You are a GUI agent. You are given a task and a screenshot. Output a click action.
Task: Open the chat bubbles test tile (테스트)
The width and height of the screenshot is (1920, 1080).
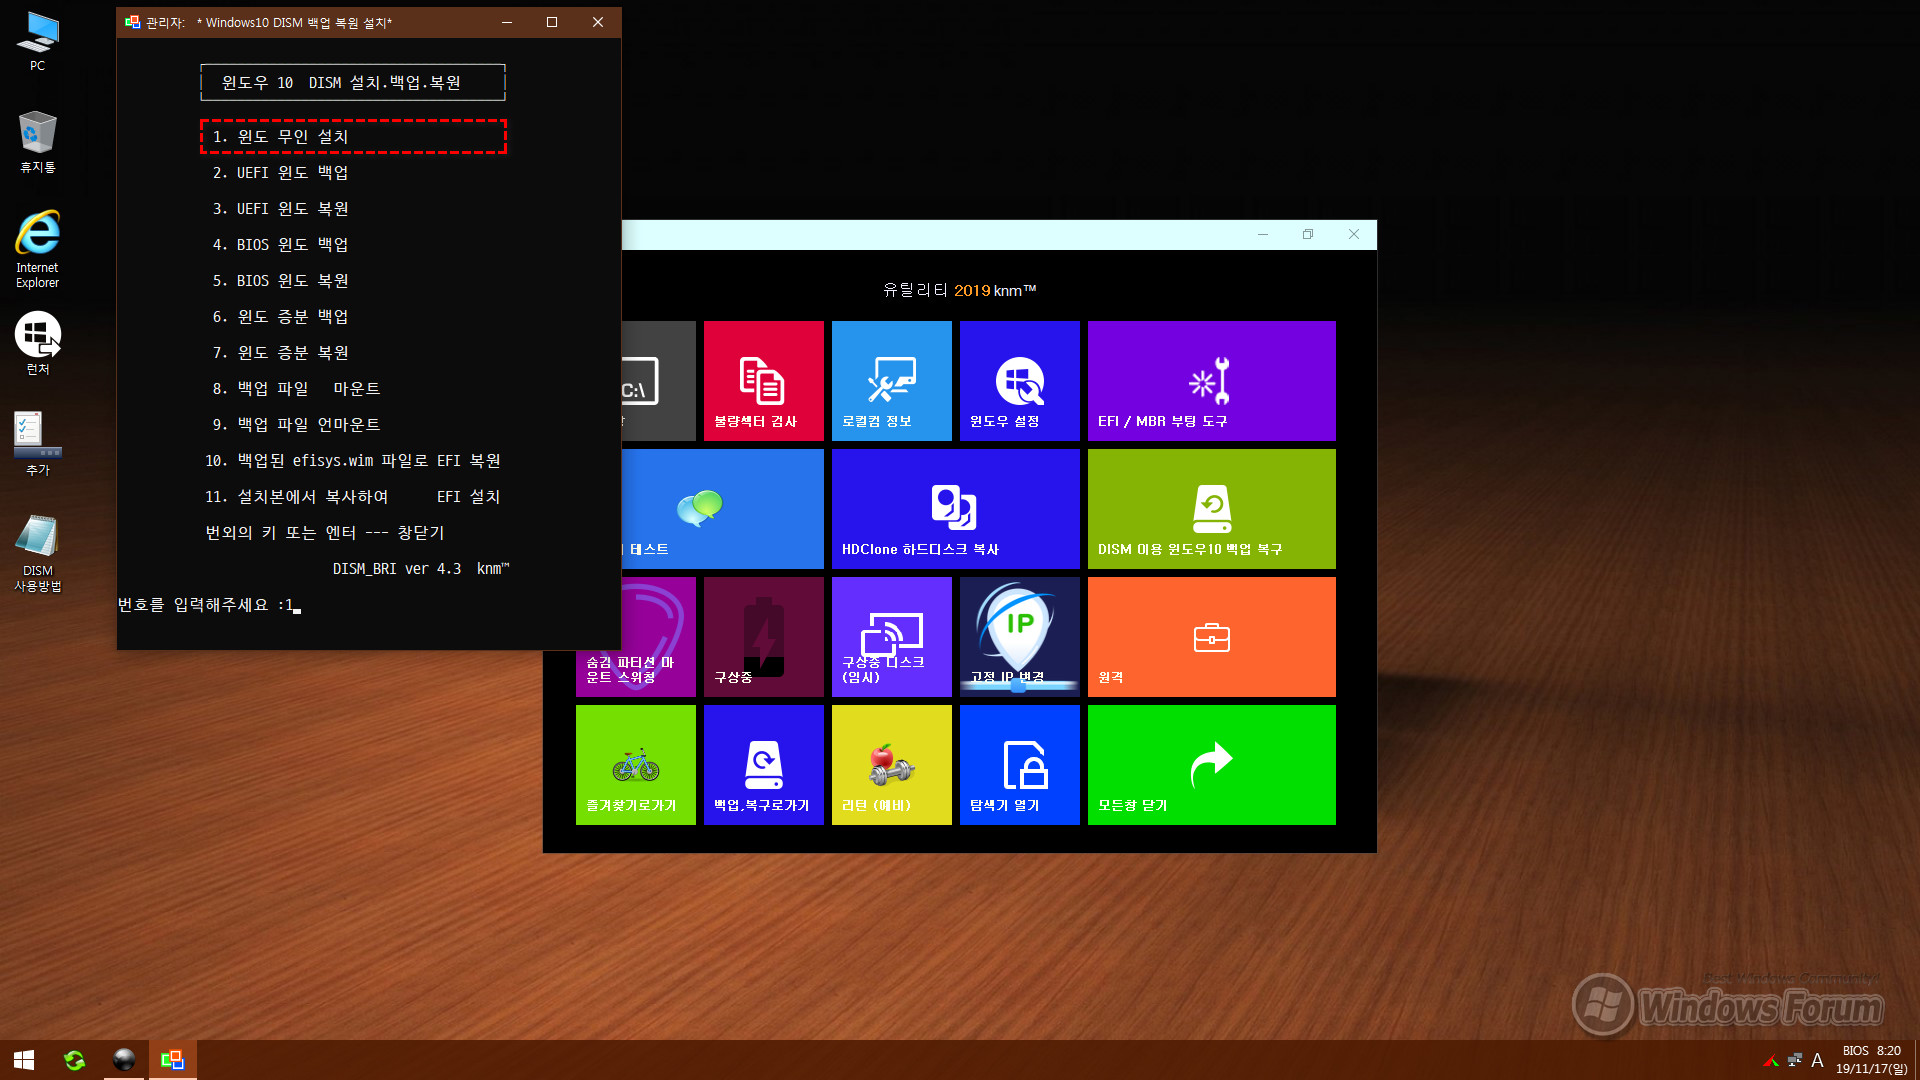(x=722, y=509)
